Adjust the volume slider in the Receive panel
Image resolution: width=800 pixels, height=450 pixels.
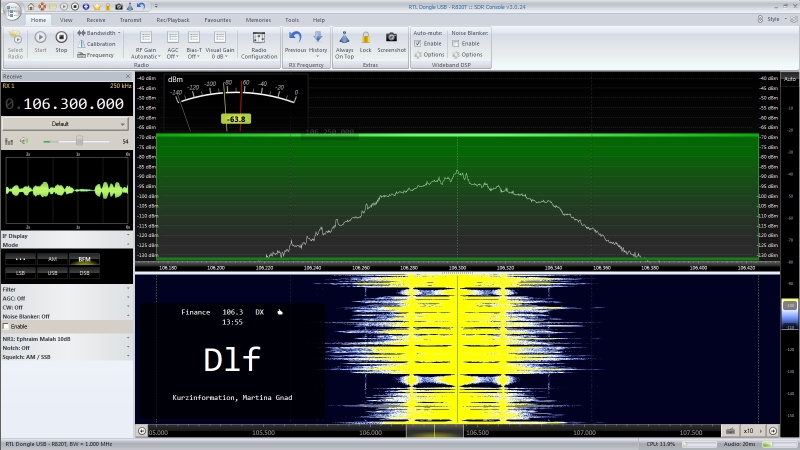coord(79,141)
